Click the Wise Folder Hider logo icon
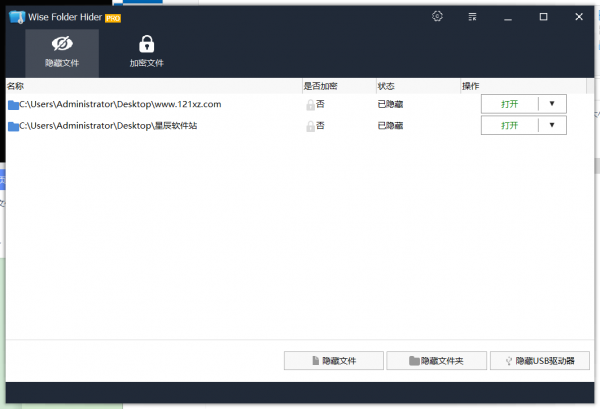Image resolution: width=600 pixels, height=409 pixels. tap(17, 17)
